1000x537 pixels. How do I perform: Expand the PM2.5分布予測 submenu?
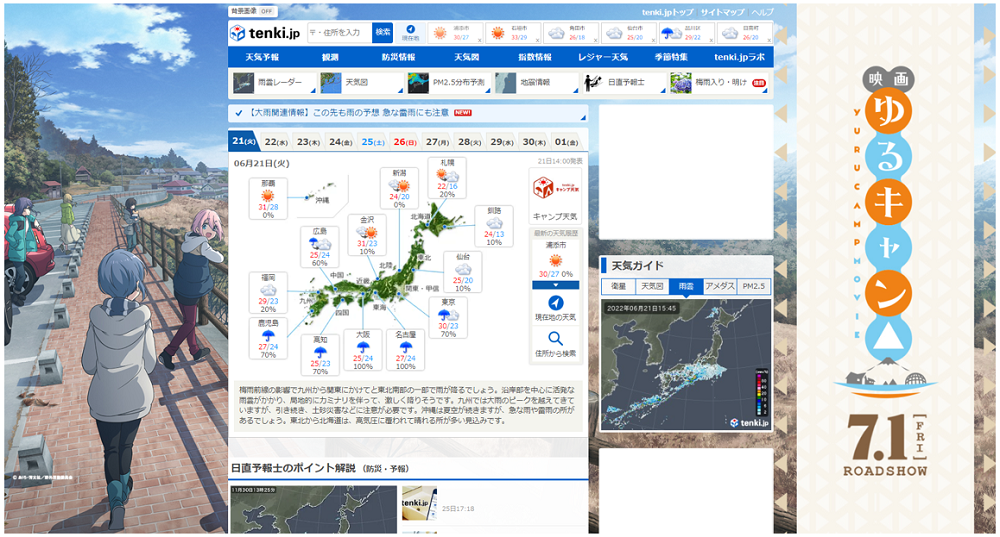(487, 91)
